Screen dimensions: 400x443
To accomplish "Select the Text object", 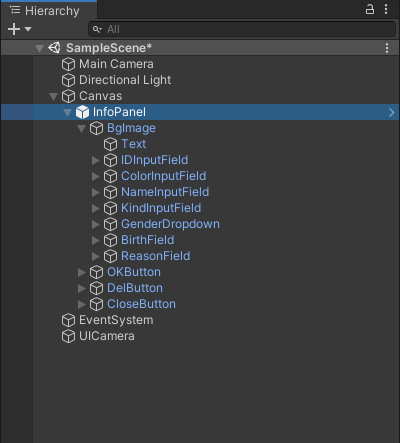I will click(x=134, y=144).
